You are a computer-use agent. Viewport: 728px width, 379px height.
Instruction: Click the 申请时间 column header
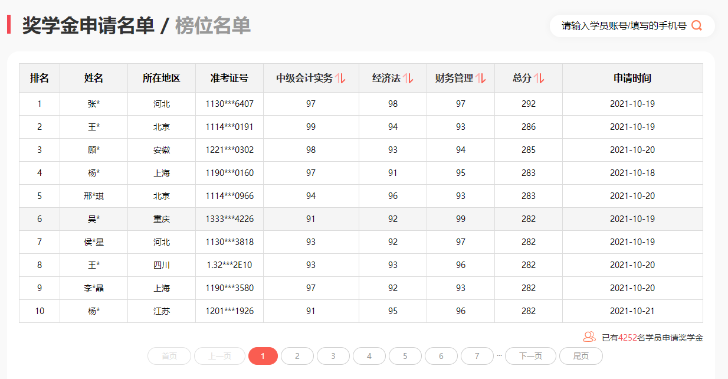pyautogui.click(x=632, y=78)
